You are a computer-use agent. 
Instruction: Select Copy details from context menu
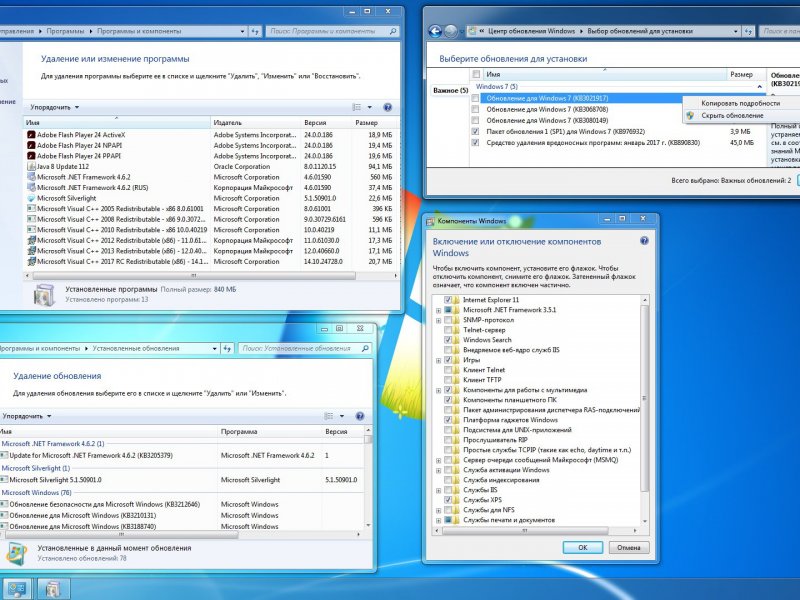pos(740,103)
